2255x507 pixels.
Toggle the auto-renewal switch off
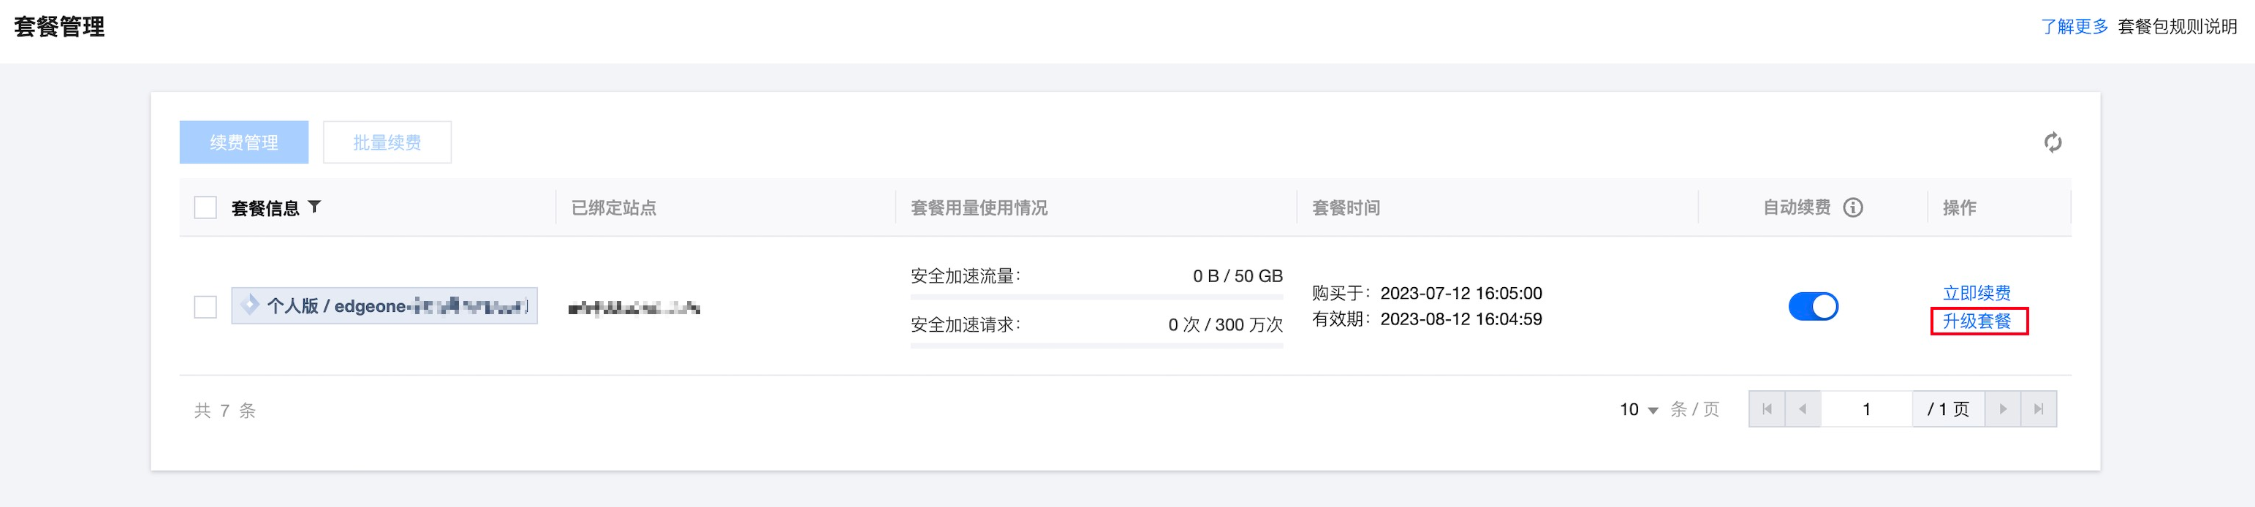(1813, 306)
